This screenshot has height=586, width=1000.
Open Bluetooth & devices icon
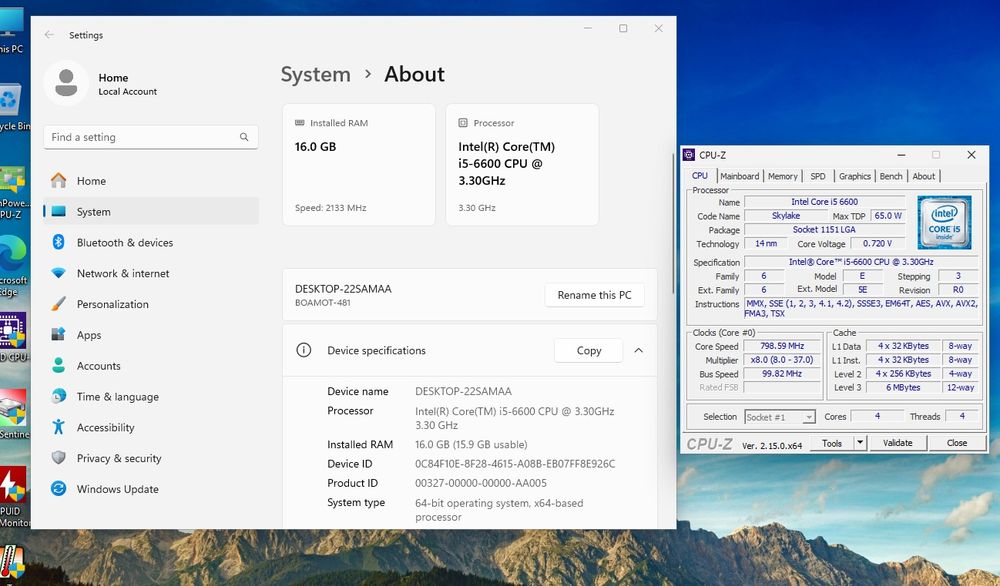point(59,242)
